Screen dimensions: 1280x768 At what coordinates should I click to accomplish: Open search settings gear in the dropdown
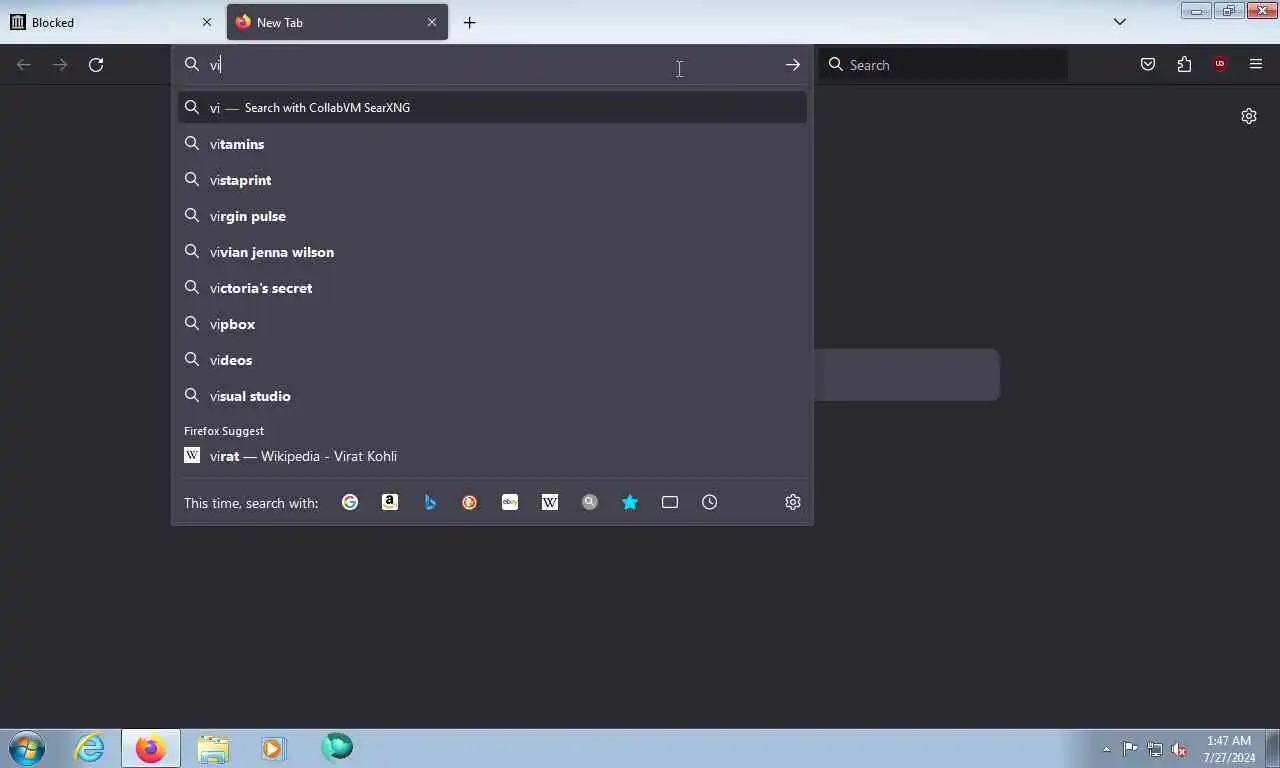tap(793, 502)
